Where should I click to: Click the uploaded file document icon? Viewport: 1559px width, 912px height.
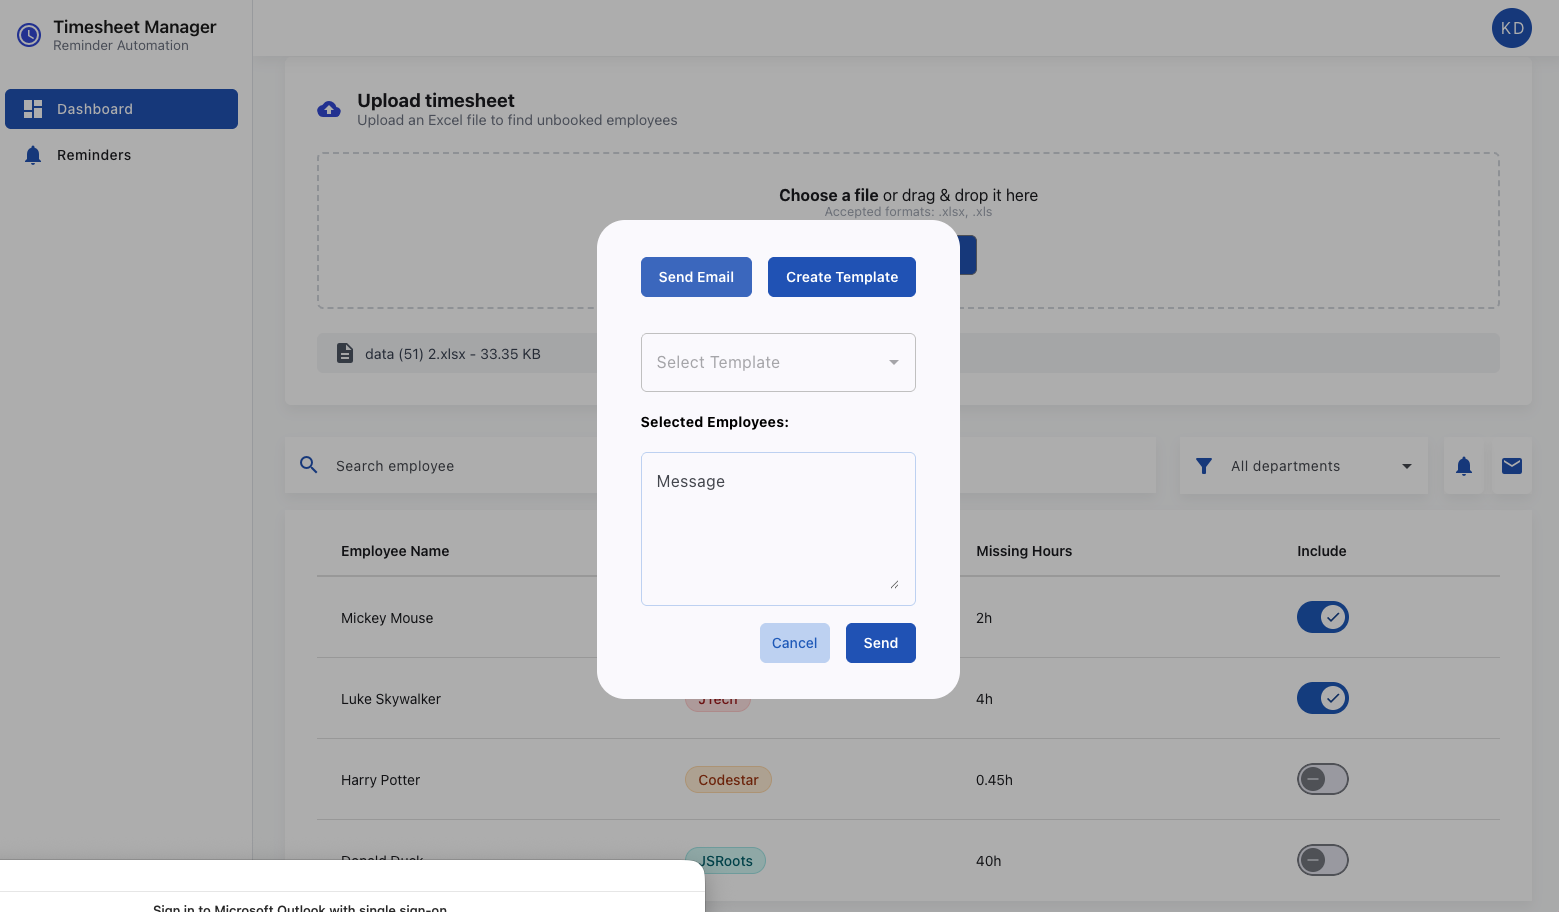point(345,353)
